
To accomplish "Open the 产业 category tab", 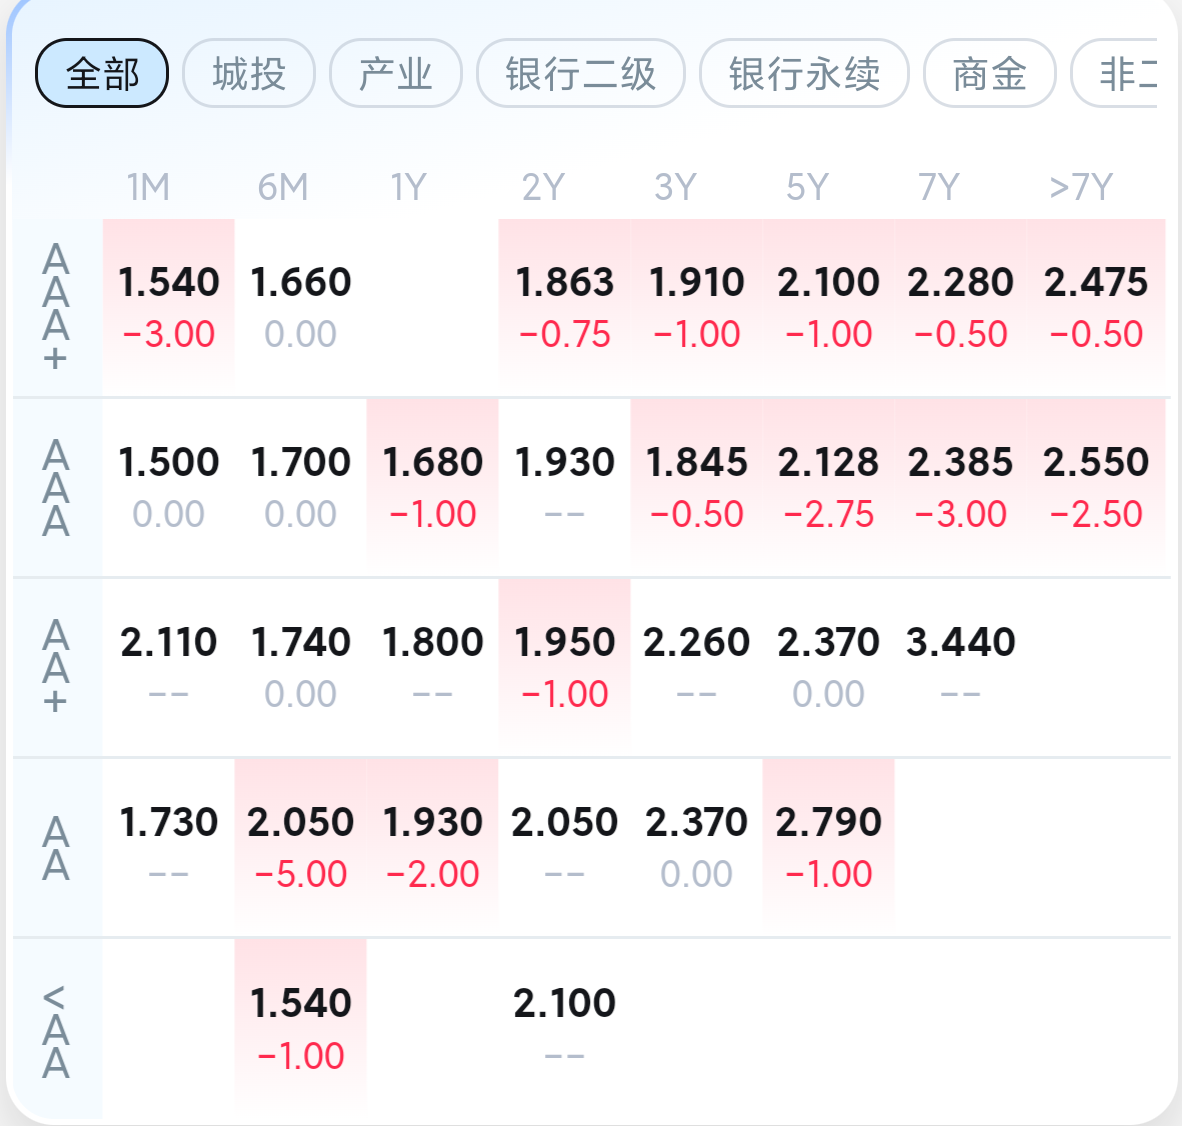I will coord(396,73).
